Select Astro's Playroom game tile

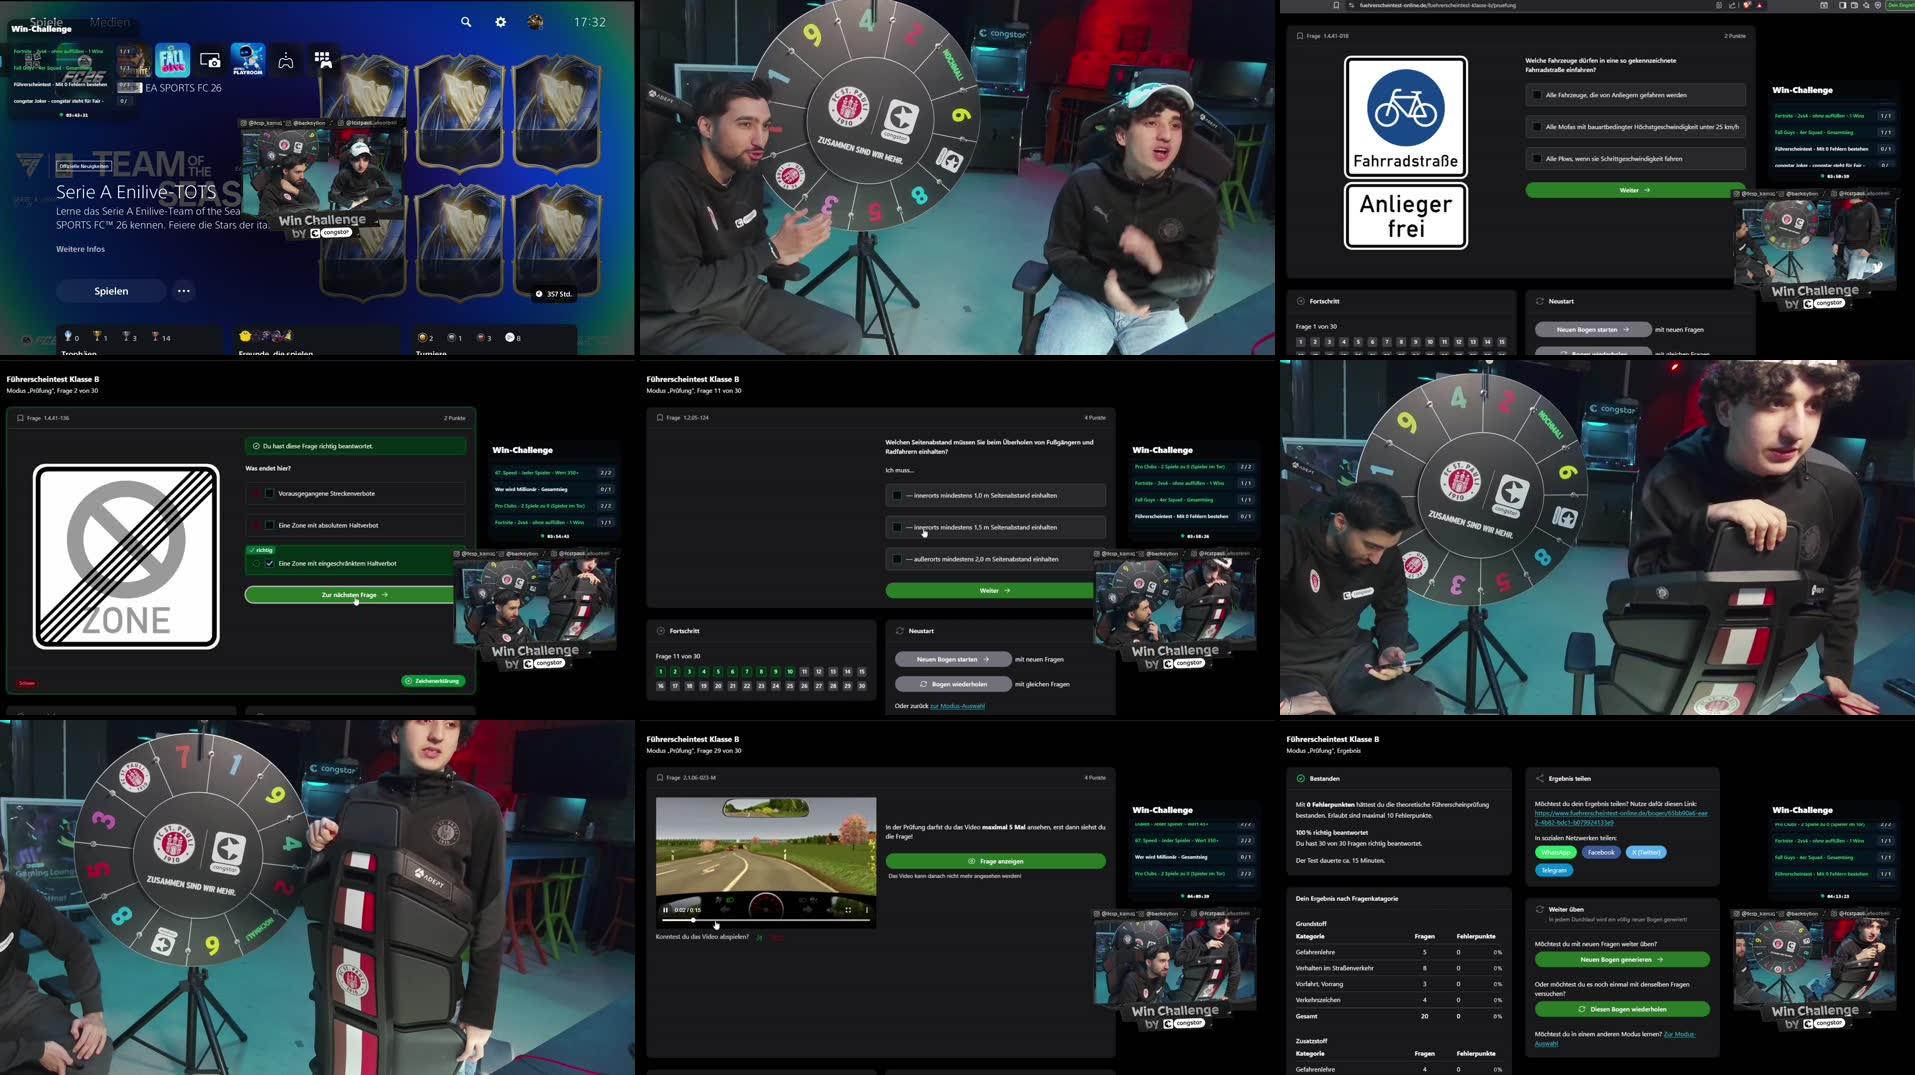tap(248, 60)
